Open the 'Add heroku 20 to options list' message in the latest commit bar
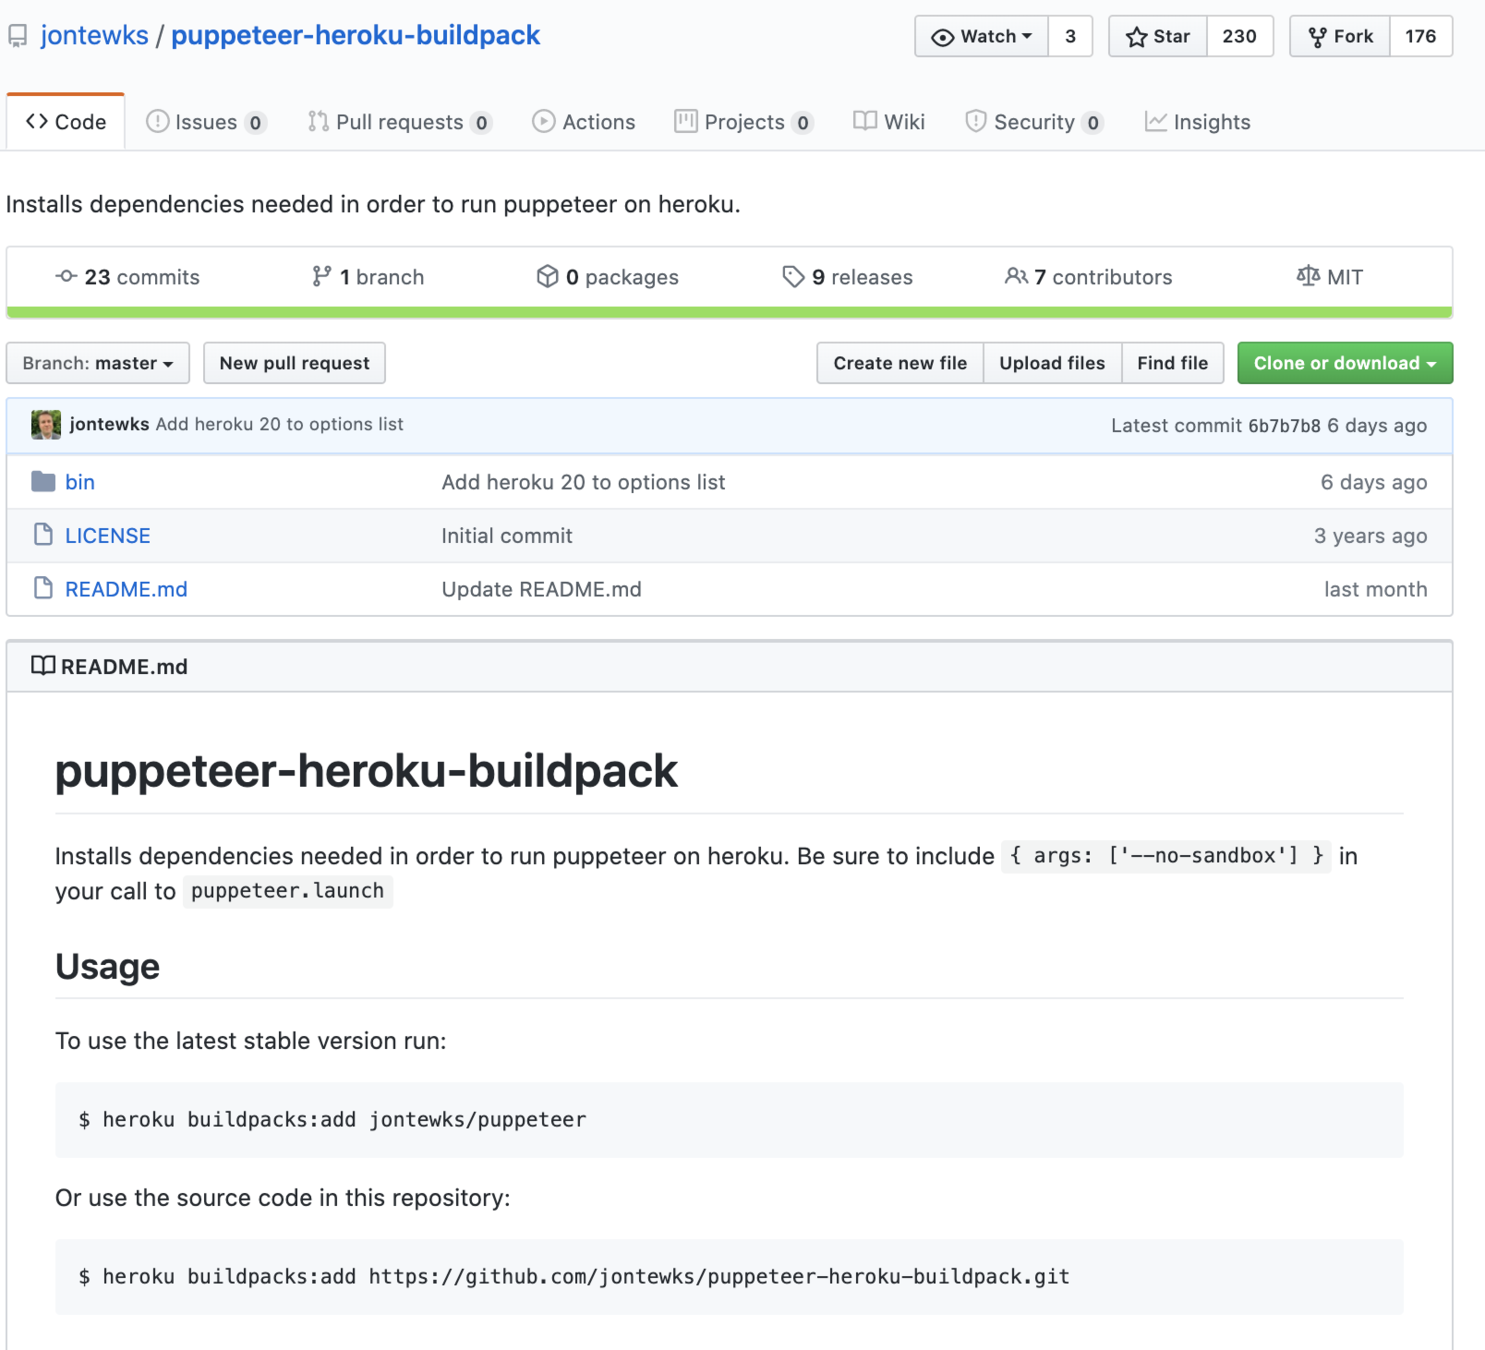 pos(279,424)
